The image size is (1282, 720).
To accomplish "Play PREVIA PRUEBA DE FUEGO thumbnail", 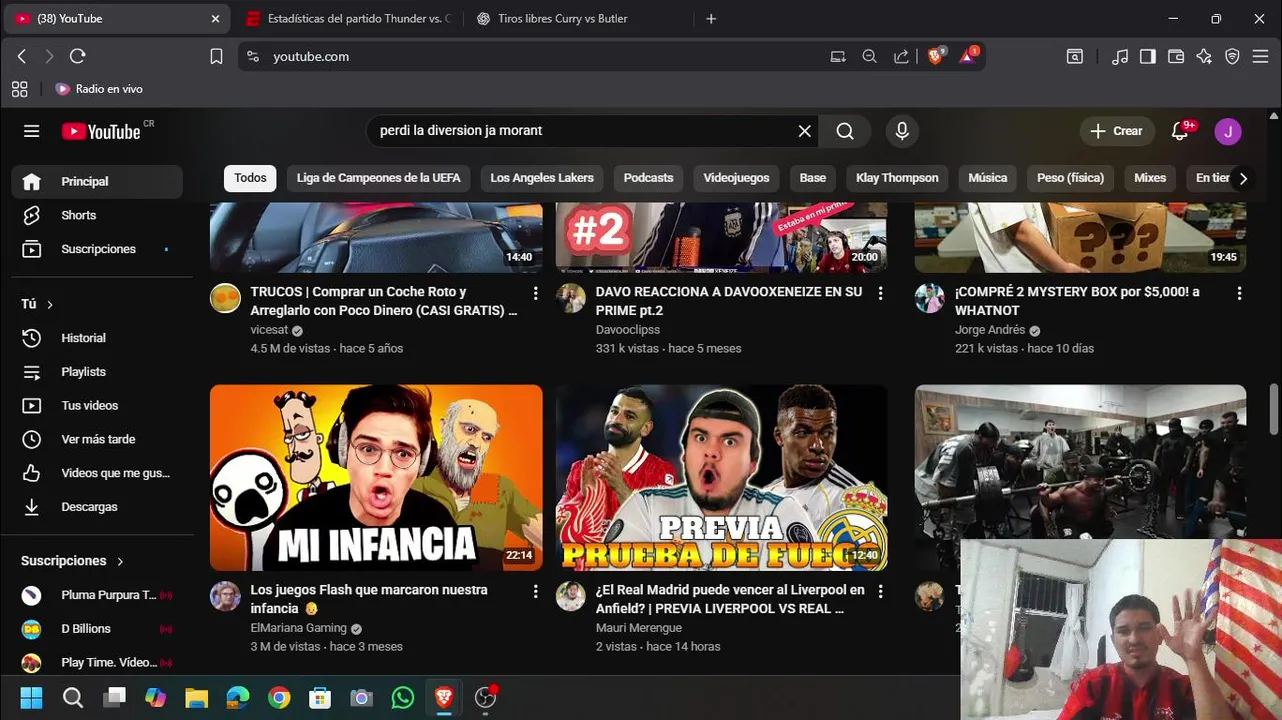I will [x=721, y=478].
